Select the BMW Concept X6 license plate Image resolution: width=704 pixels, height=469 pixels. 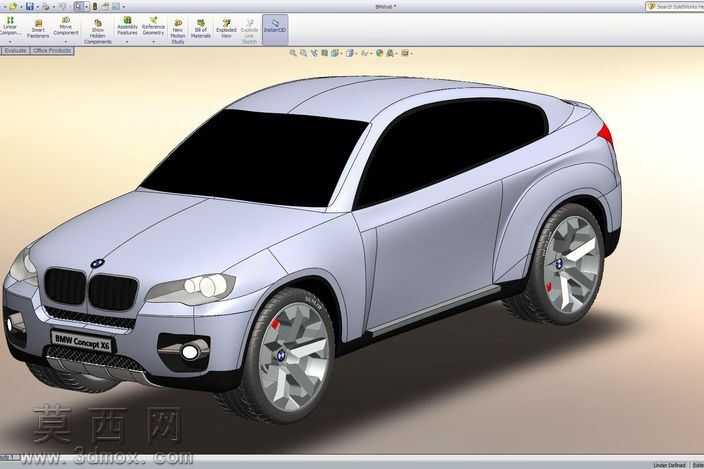point(82,341)
